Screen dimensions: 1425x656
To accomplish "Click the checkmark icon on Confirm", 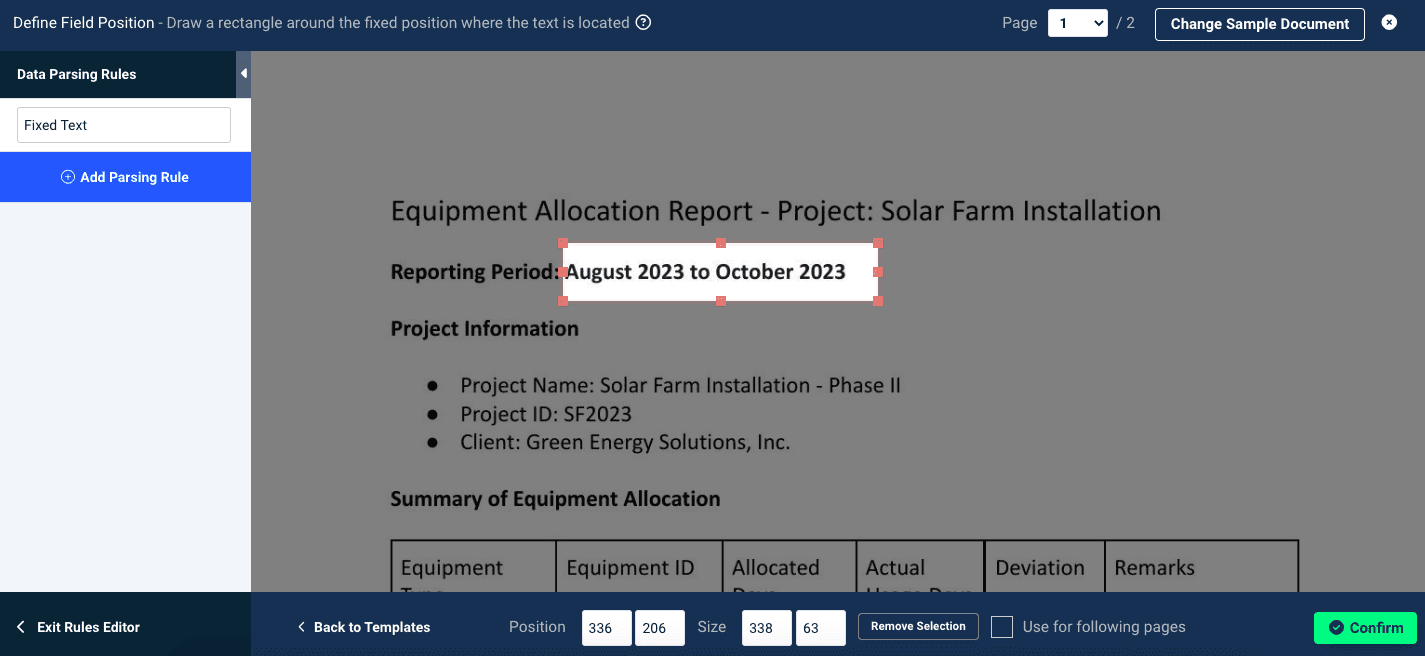I will (1336, 627).
